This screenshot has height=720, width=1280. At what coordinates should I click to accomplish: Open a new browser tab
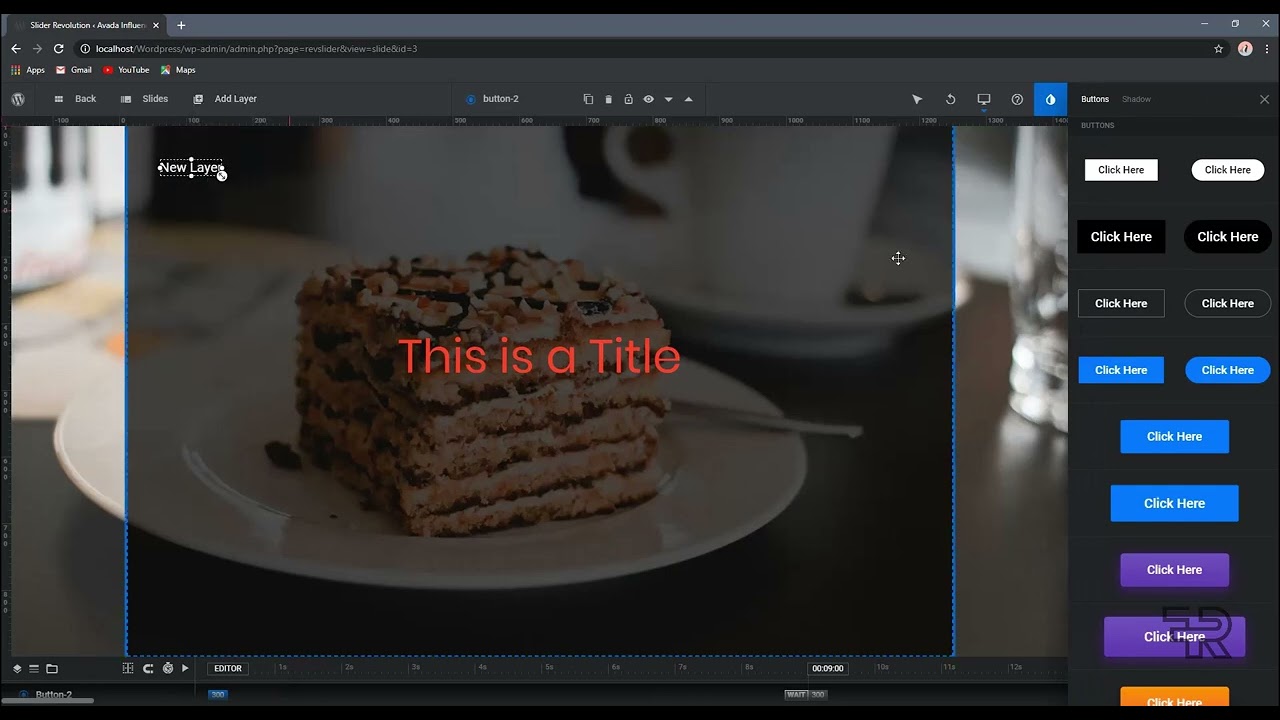[x=181, y=25]
